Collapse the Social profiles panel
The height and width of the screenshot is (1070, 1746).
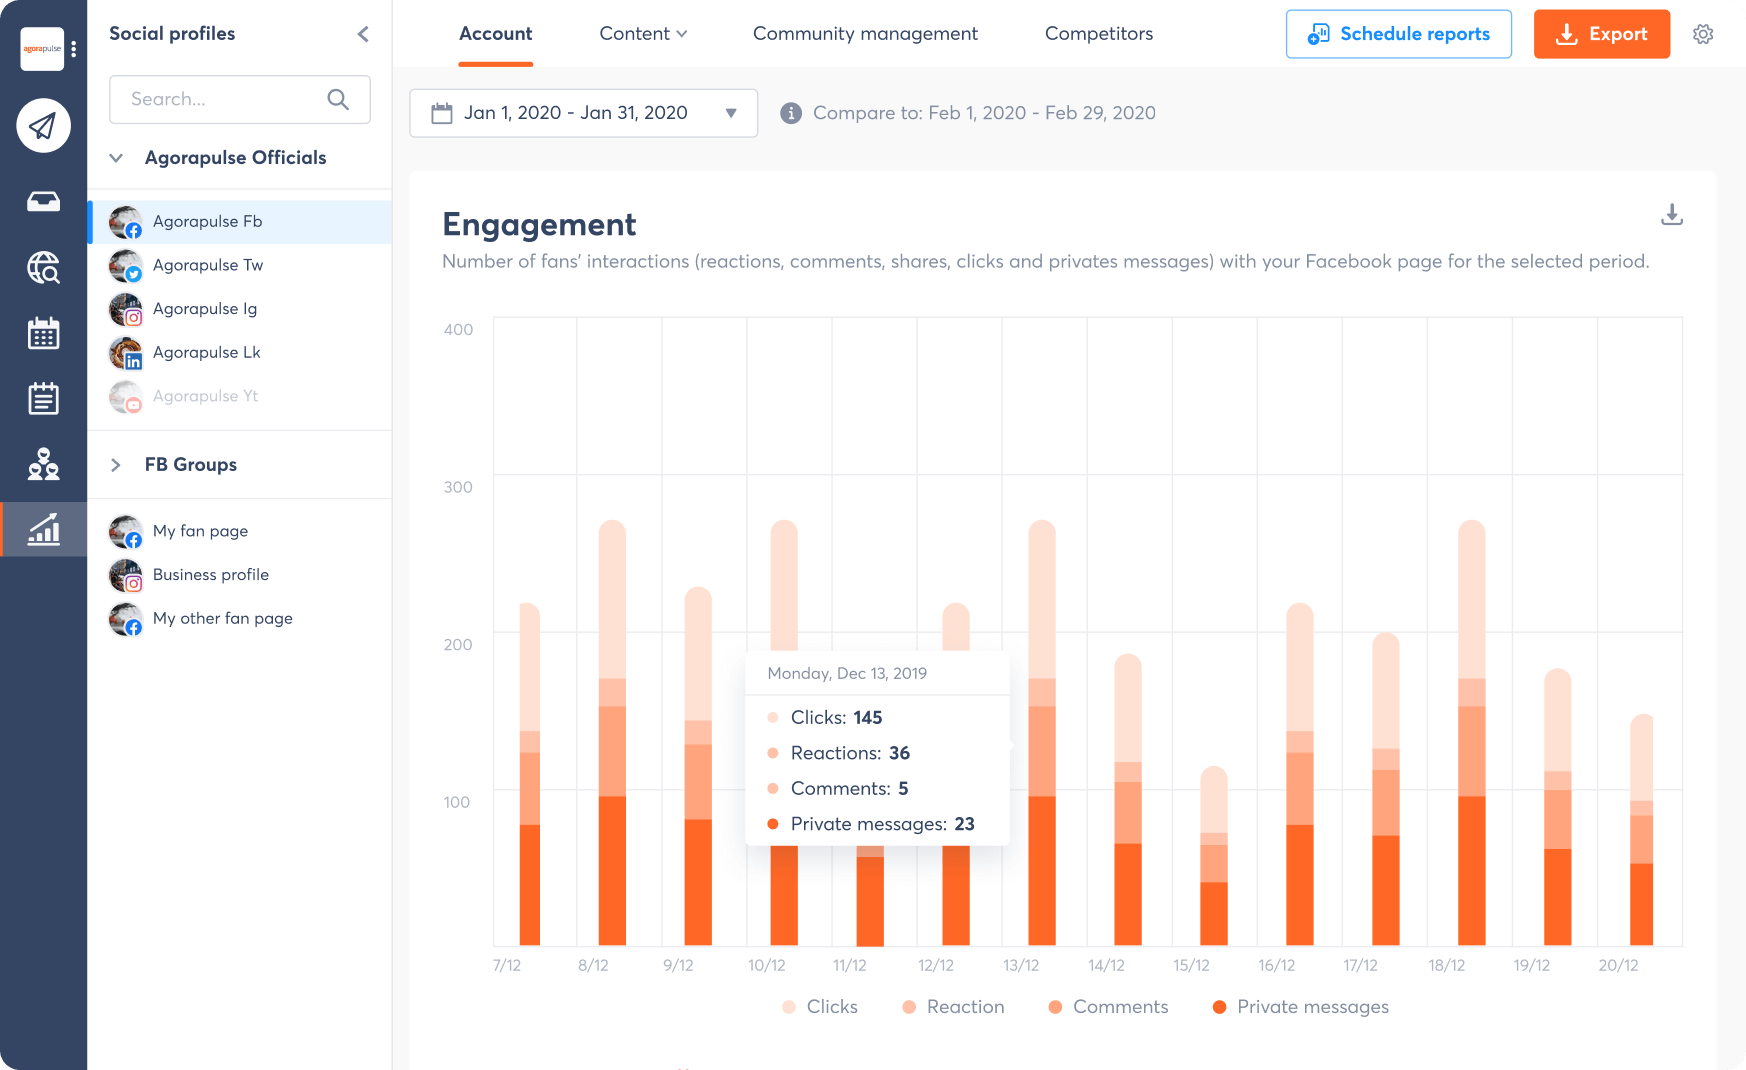pos(363,34)
